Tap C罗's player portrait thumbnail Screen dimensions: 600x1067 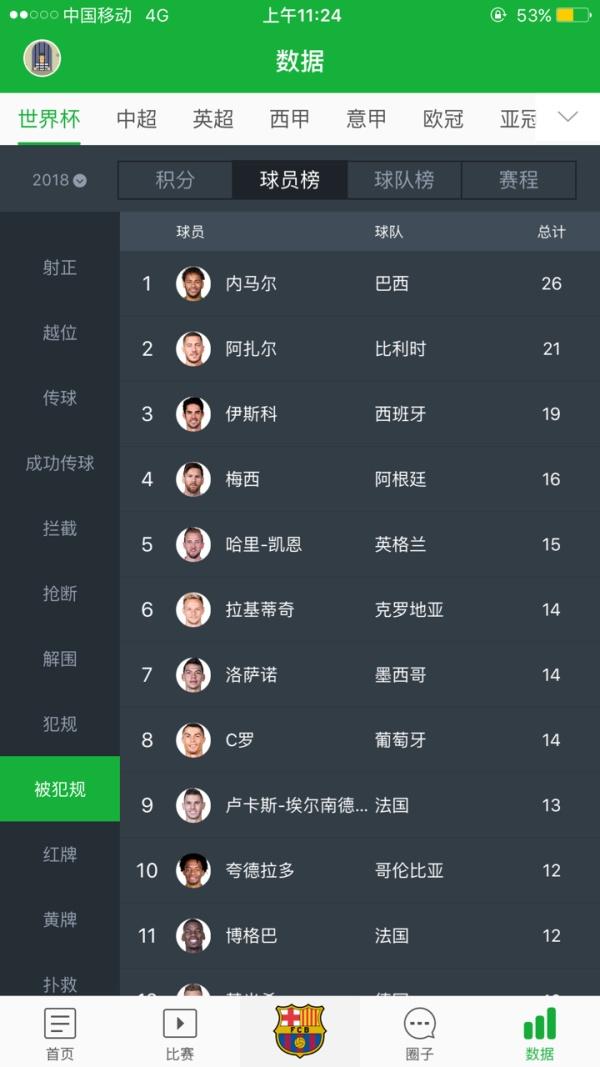point(193,739)
